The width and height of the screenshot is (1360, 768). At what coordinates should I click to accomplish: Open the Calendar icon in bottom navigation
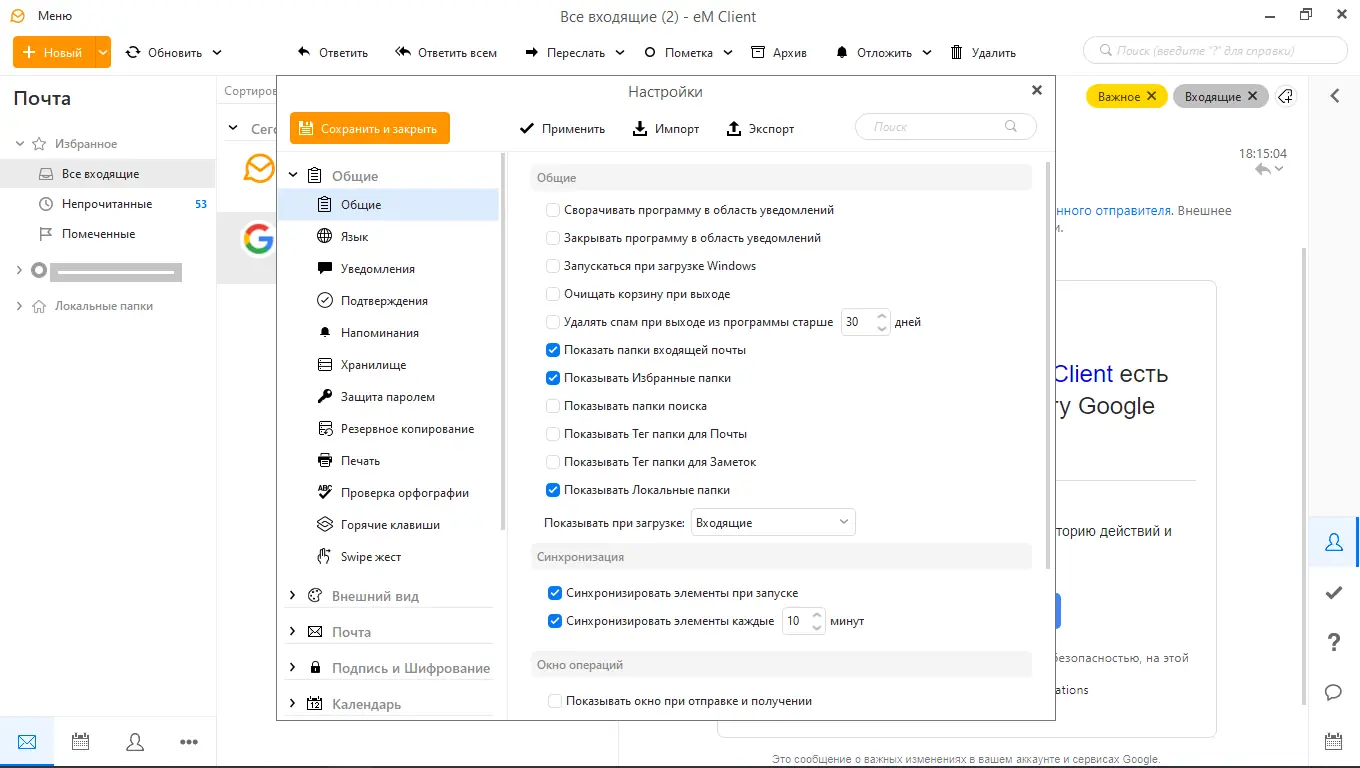81,742
